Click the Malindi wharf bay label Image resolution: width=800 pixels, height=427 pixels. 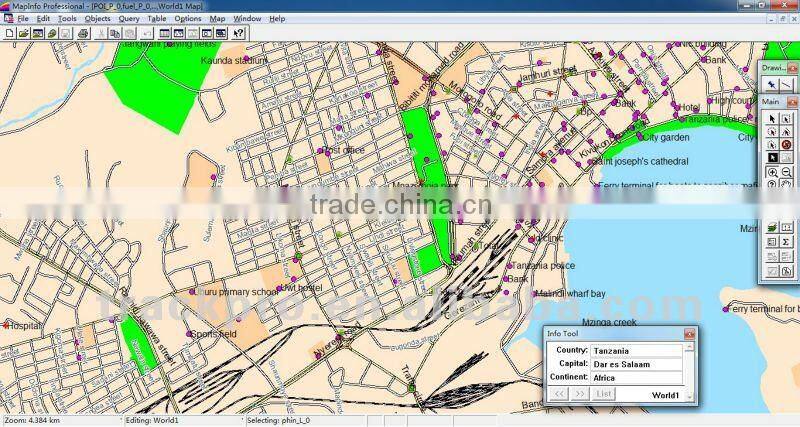point(570,294)
